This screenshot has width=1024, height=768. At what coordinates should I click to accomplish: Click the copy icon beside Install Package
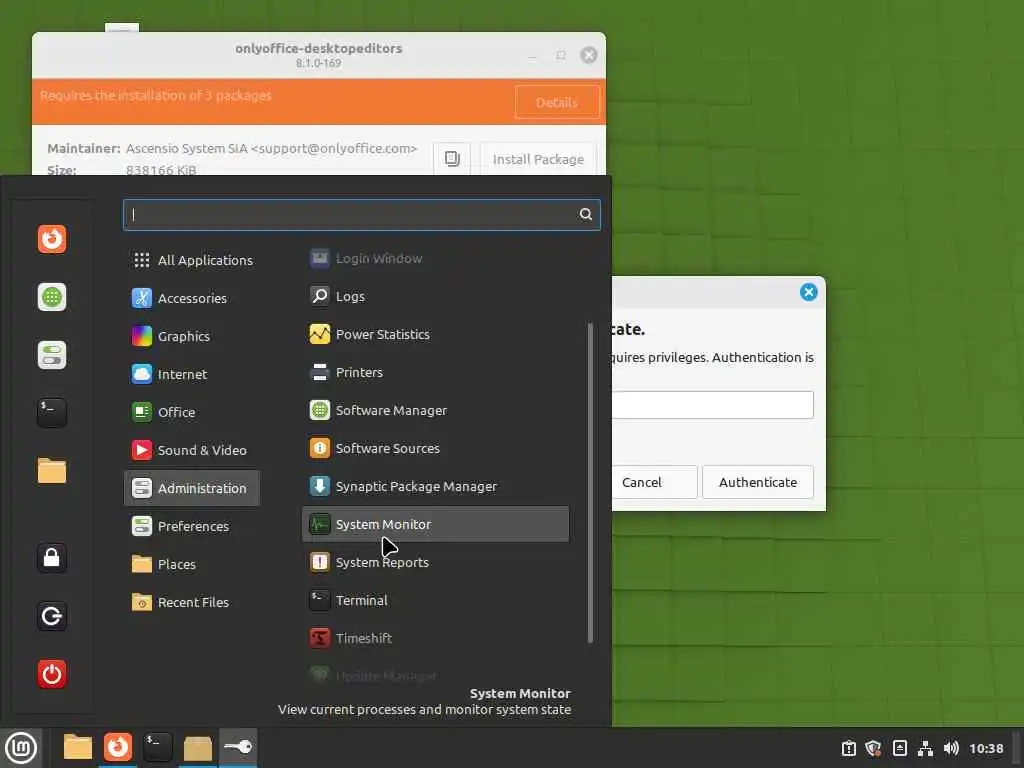click(452, 159)
